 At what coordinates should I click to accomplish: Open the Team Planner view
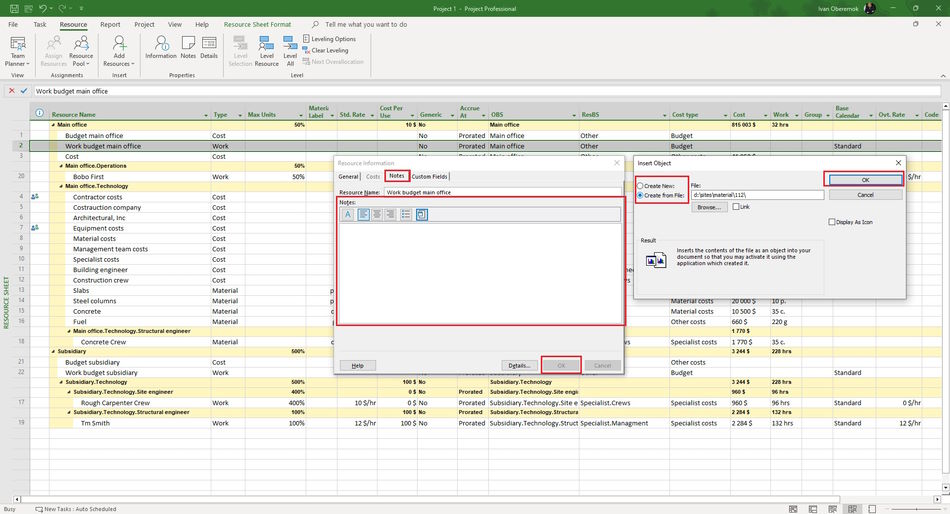click(x=18, y=51)
